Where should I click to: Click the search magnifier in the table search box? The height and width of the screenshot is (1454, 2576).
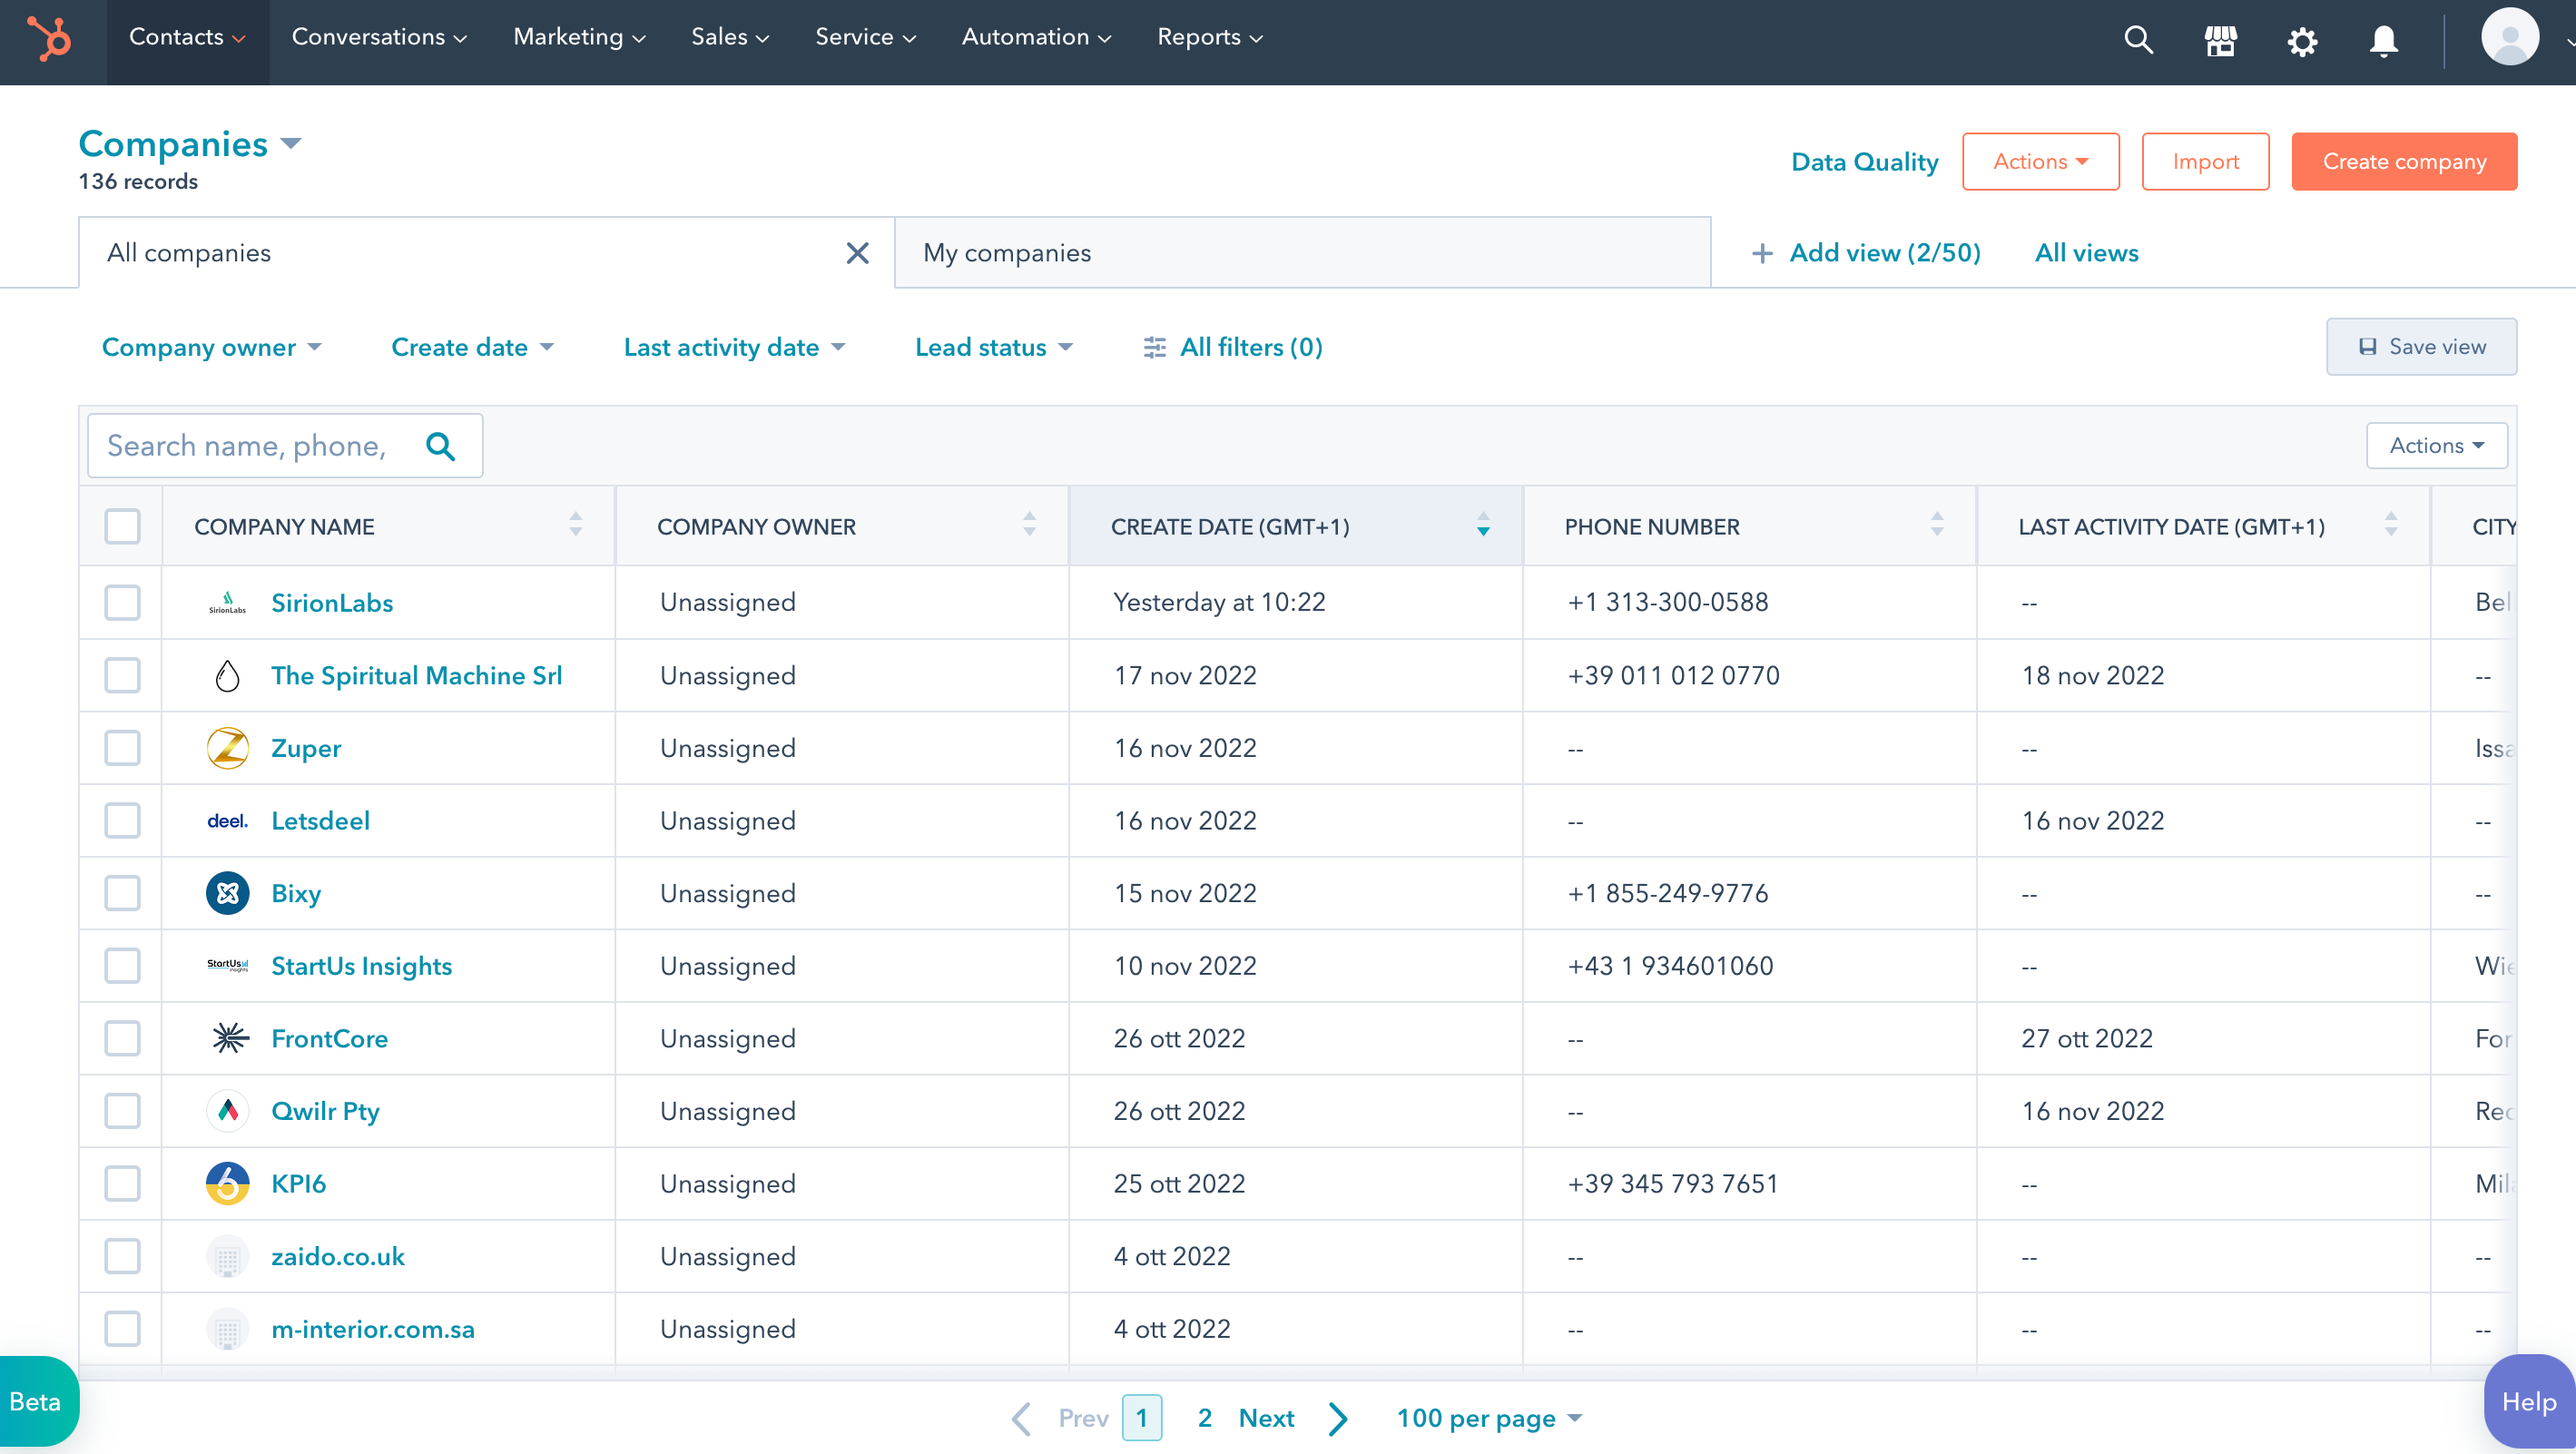tap(440, 446)
